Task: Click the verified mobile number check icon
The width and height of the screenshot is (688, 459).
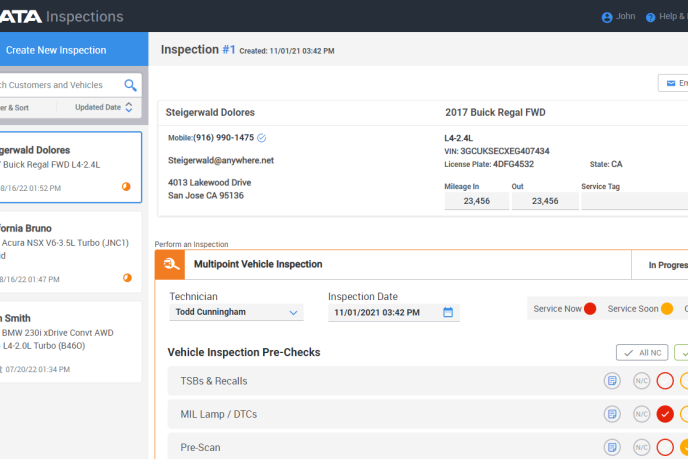Action: tap(262, 137)
